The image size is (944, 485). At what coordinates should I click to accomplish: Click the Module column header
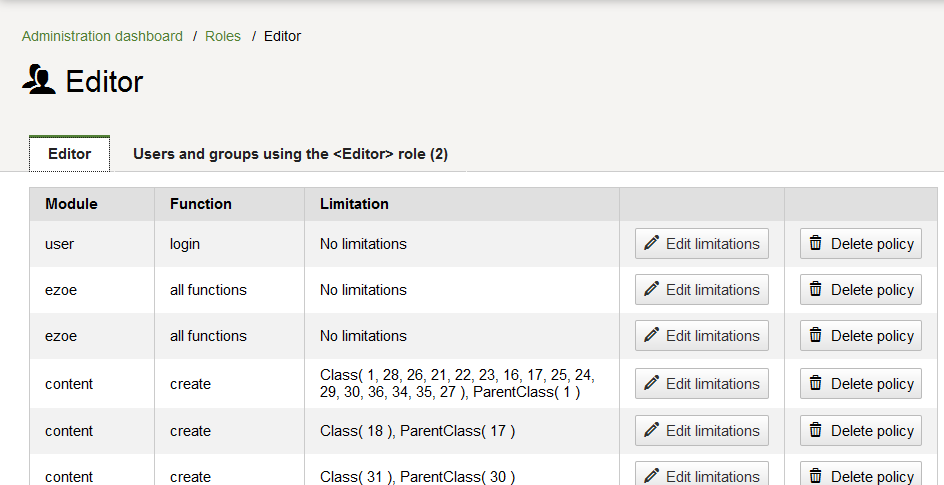pyautogui.click(x=71, y=204)
